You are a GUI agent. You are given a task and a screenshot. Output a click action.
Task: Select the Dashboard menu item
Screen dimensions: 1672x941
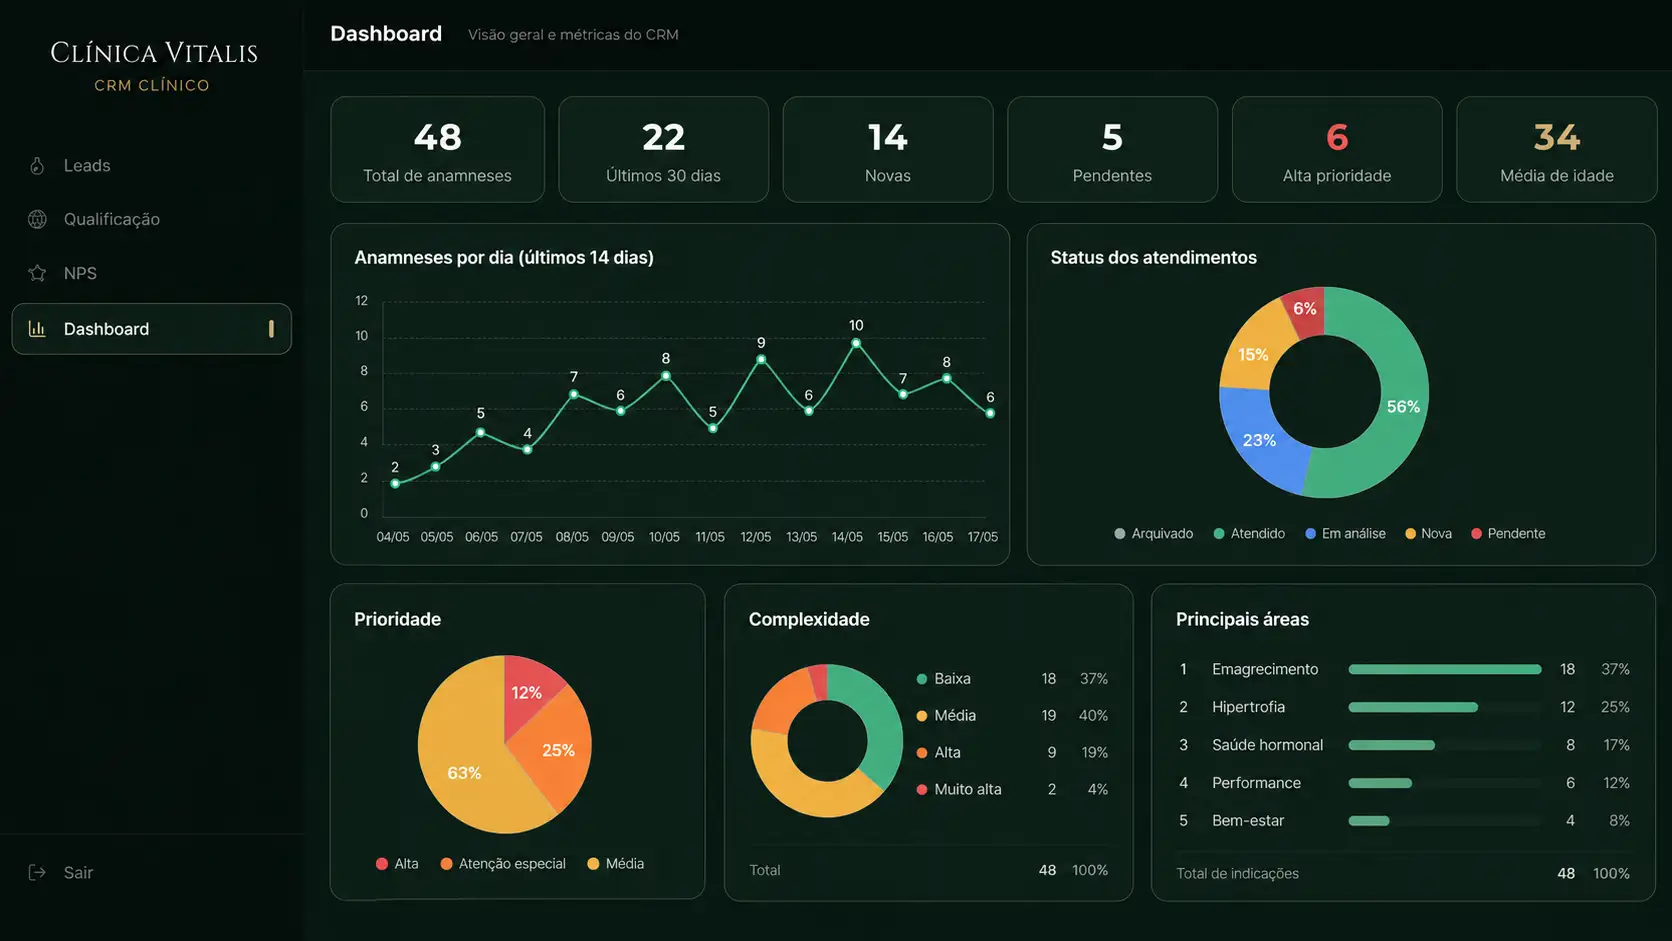click(151, 329)
